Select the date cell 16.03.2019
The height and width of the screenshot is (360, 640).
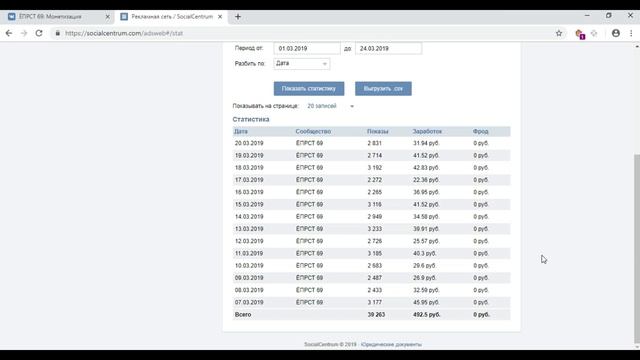249,192
